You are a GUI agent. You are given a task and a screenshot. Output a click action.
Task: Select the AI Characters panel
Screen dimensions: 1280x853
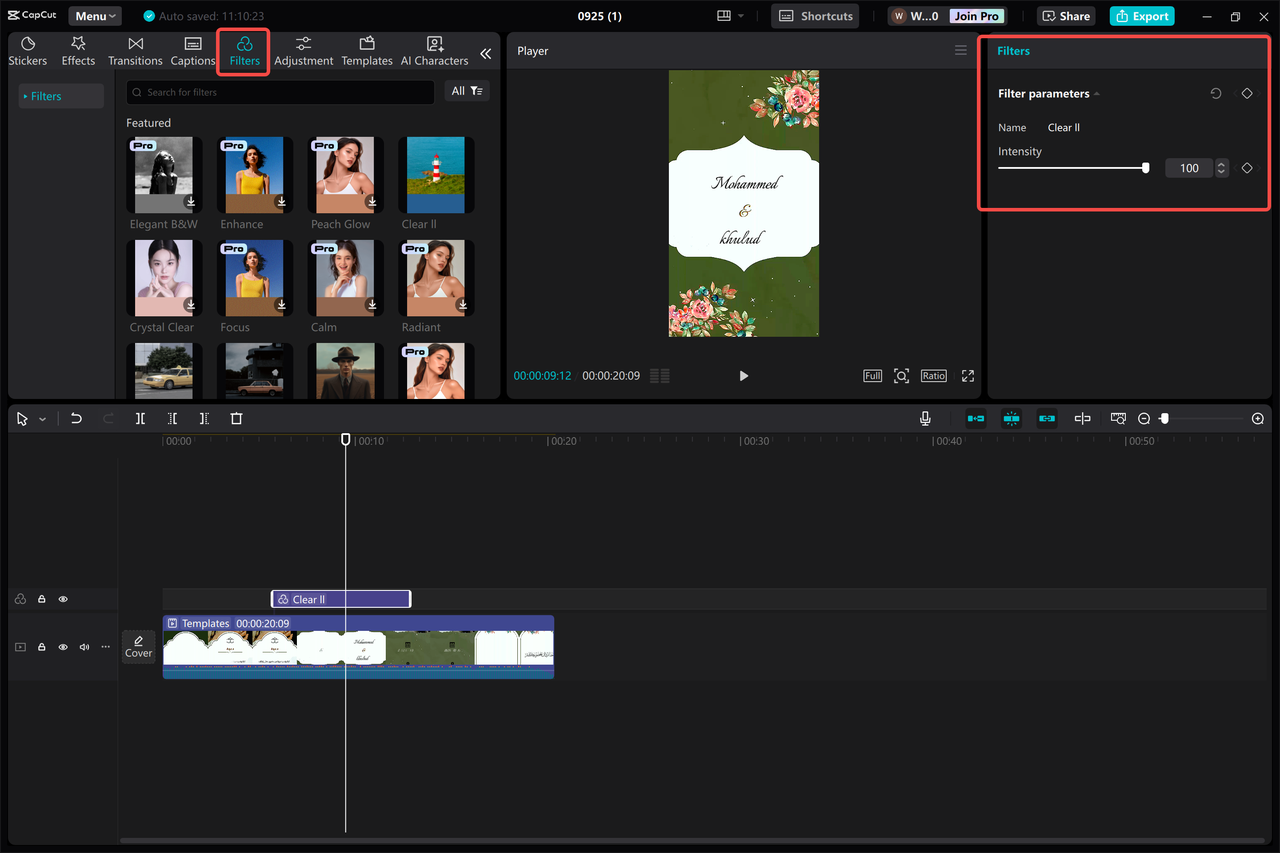point(434,50)
